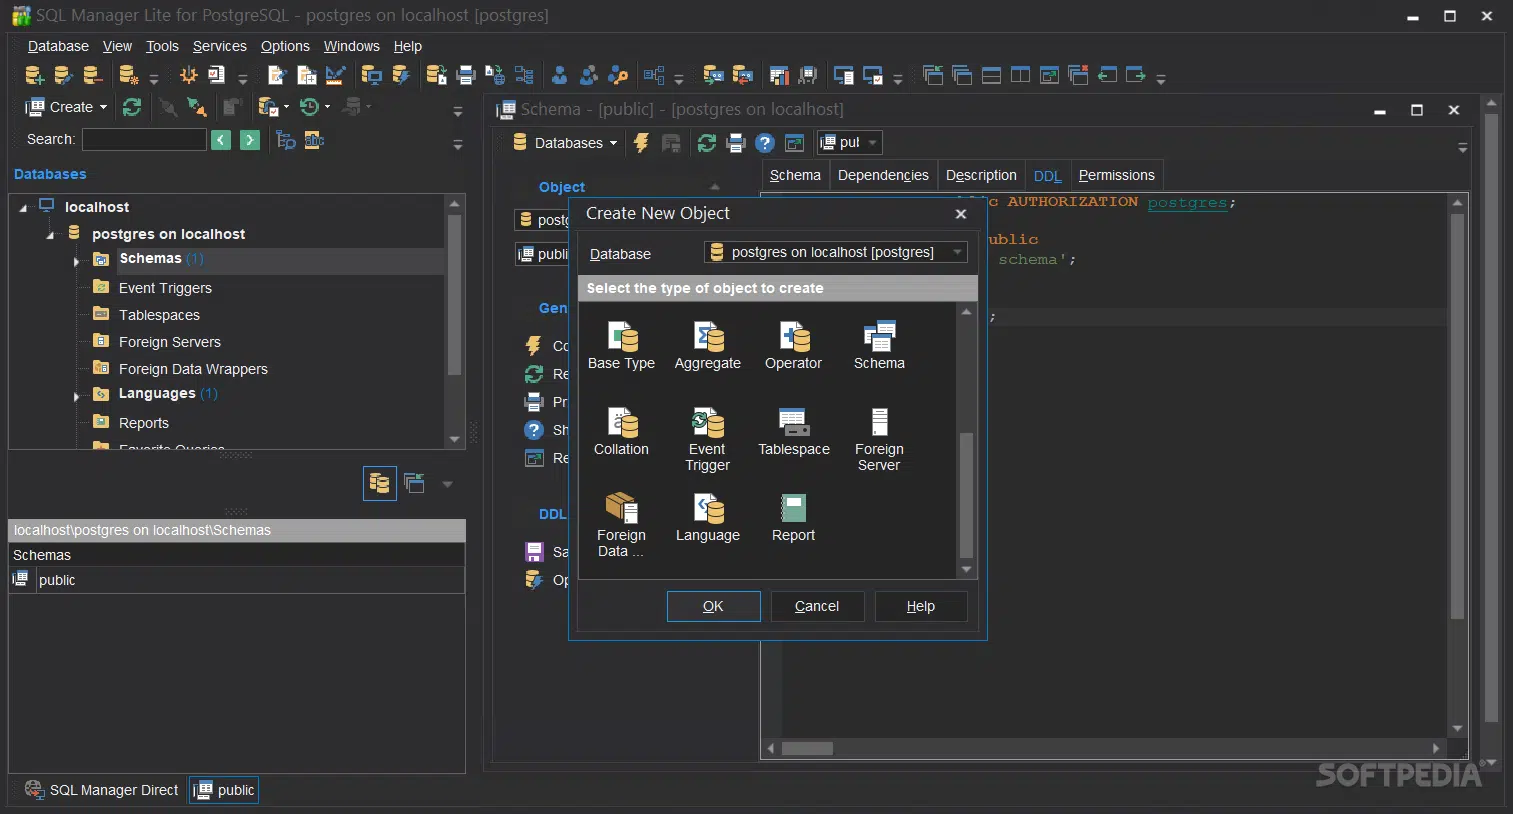Switch to the Permissions tab
The width and height of the screenshot is (1513, 814).
(1116, 175)
